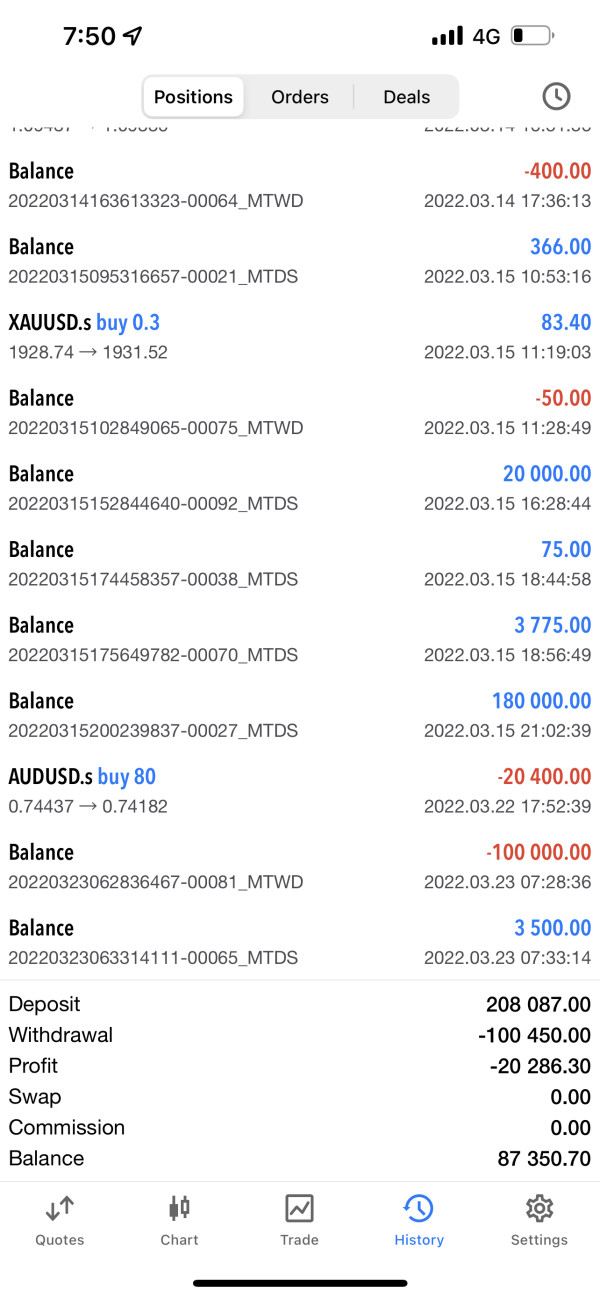The image size is (600, 1298).
Task: Tap the 3 775.00 balance row
Action: 300,639
